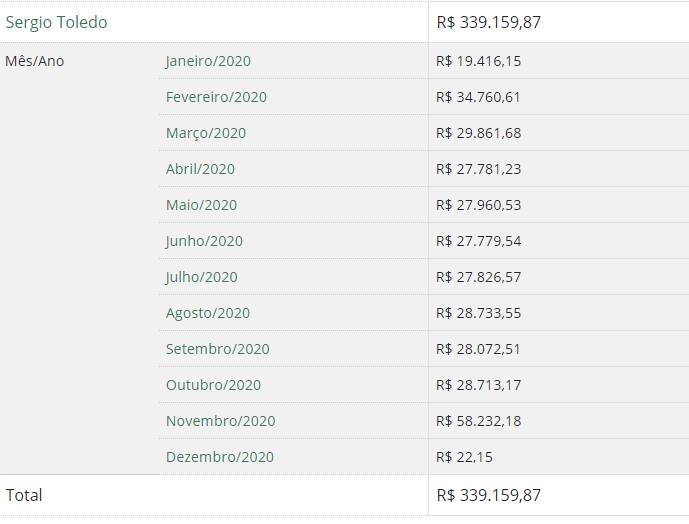Open the Novembro/2020 link

click(x=220, y=421)
